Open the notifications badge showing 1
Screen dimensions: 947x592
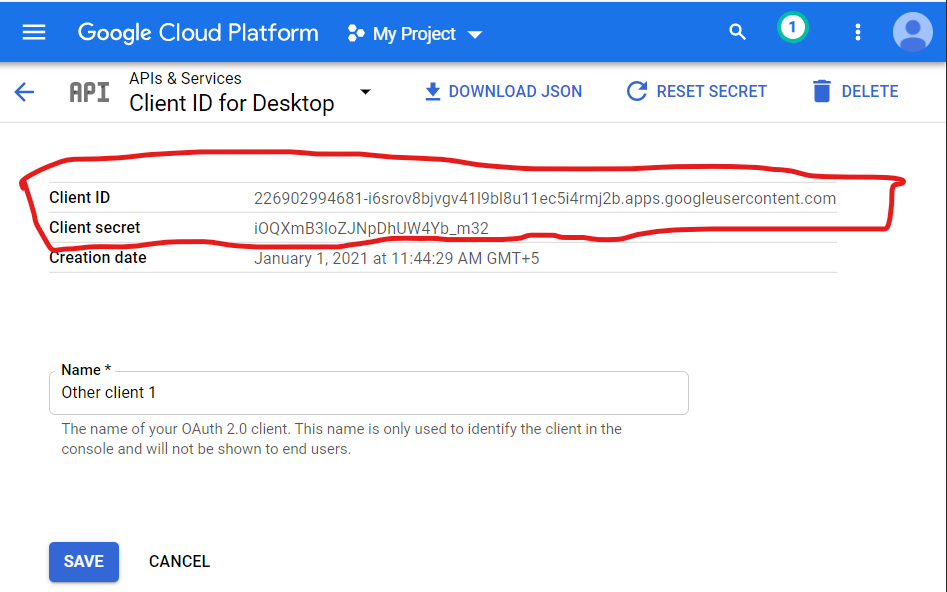(x=792, y=29)
